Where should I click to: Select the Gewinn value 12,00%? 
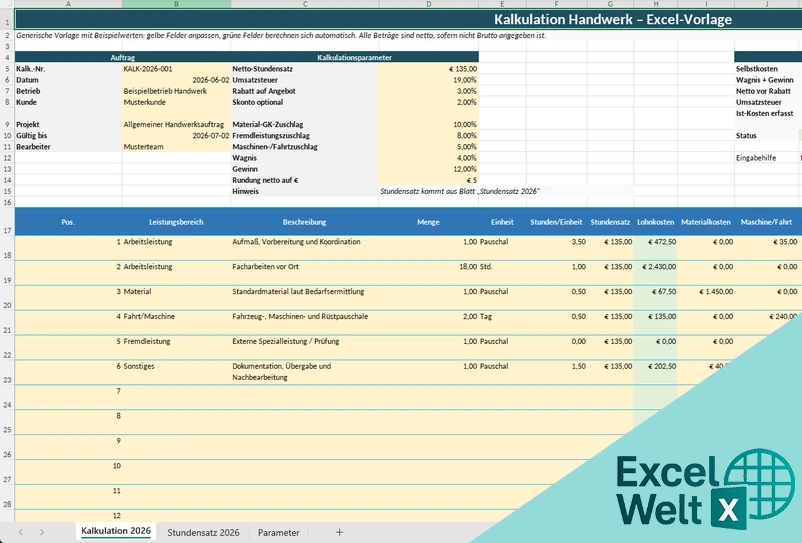point(429,169)
